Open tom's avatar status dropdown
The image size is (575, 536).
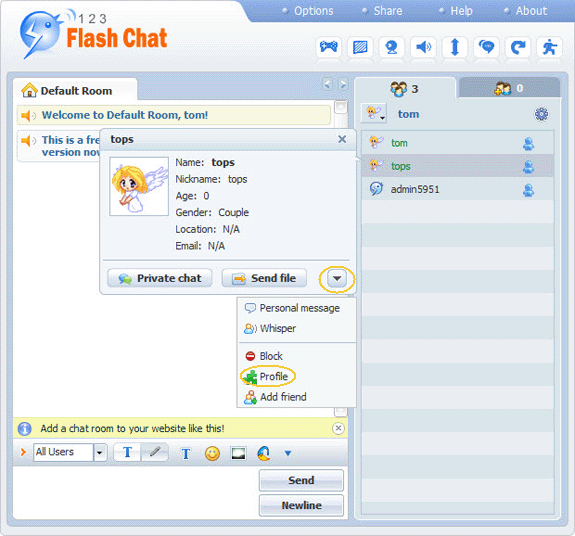374,113
